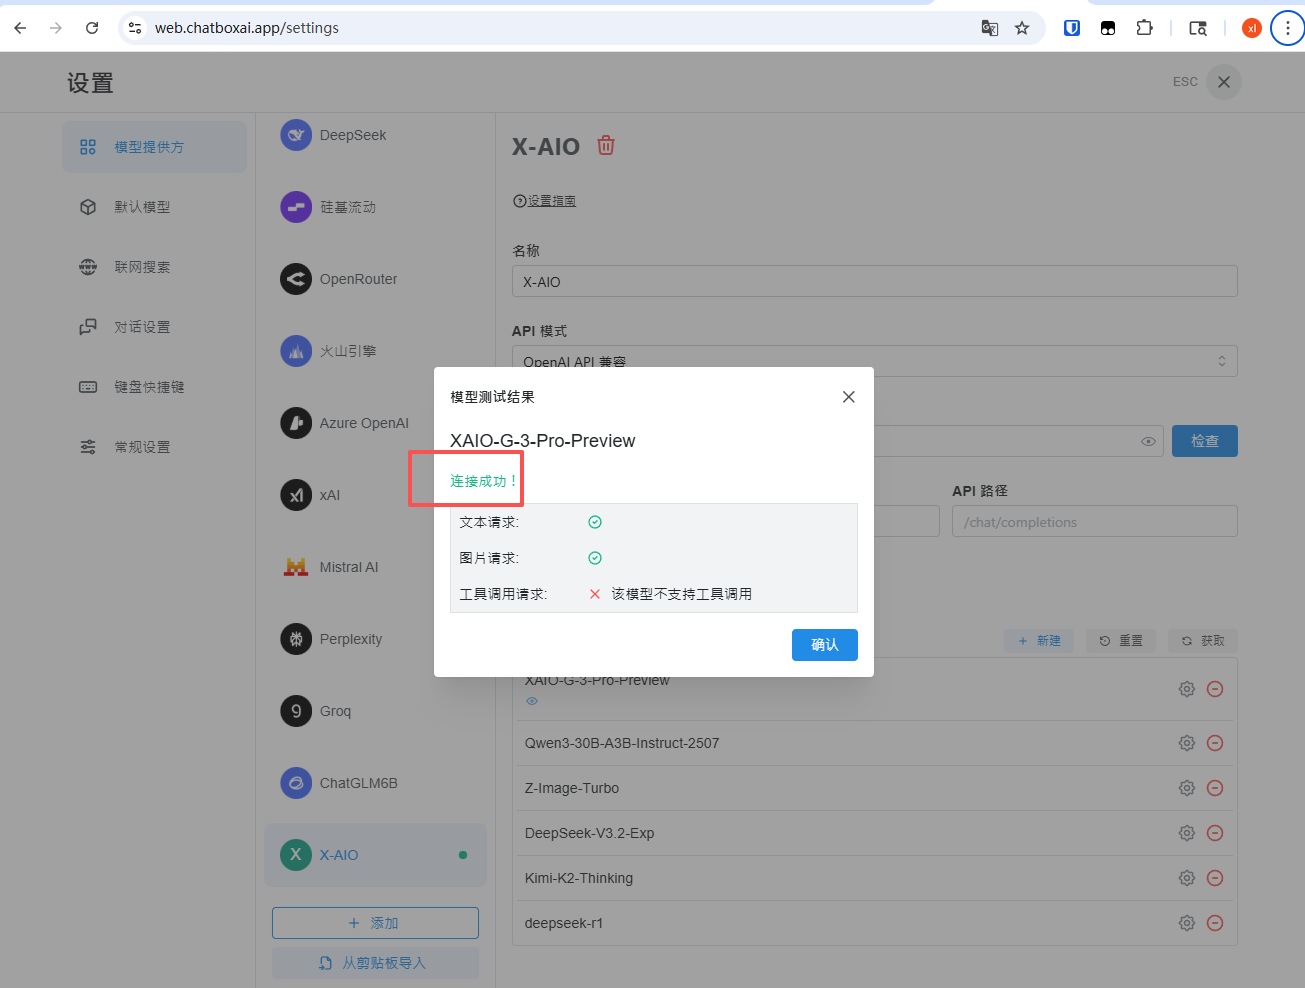This screenshot has width=1305, height=988.
Task: Select the X-AIO provider entry
Action: click(375, 855)
